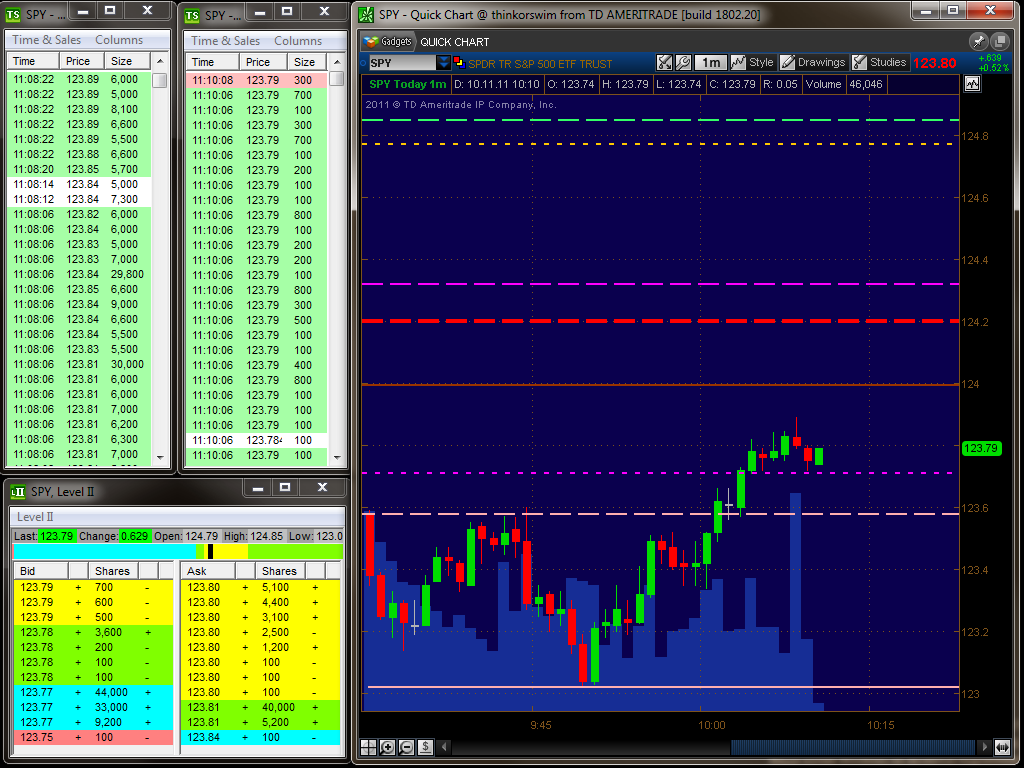Click the green 123.79 price label on axis
The image size is (1024, 768).
(x=982, y=448)
